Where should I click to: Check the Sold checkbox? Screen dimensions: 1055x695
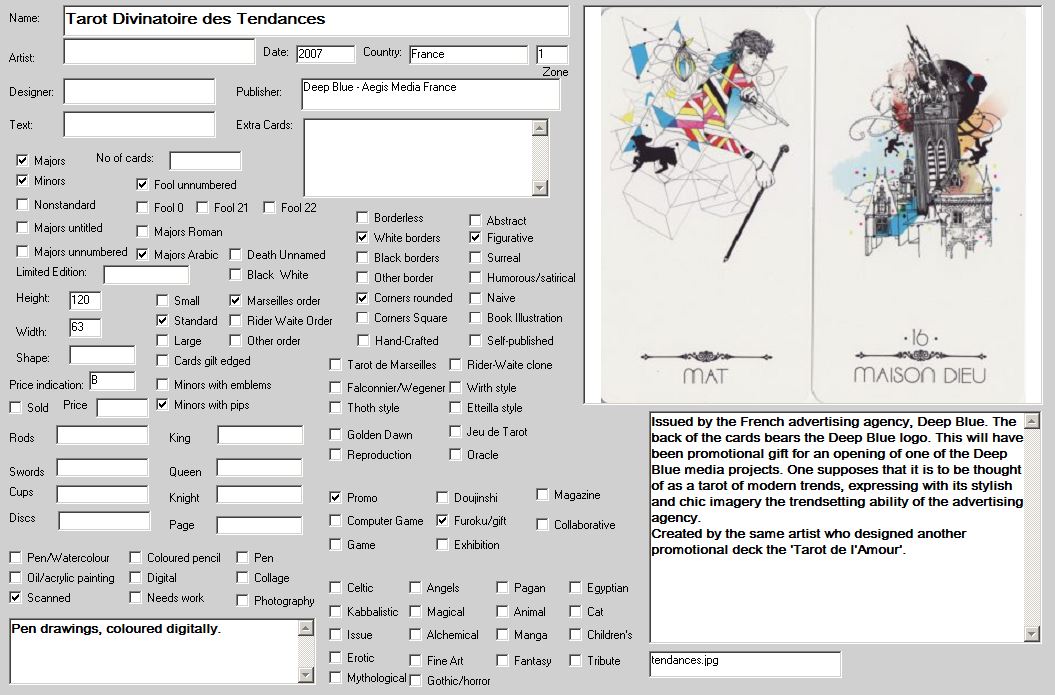pos(15,407)
